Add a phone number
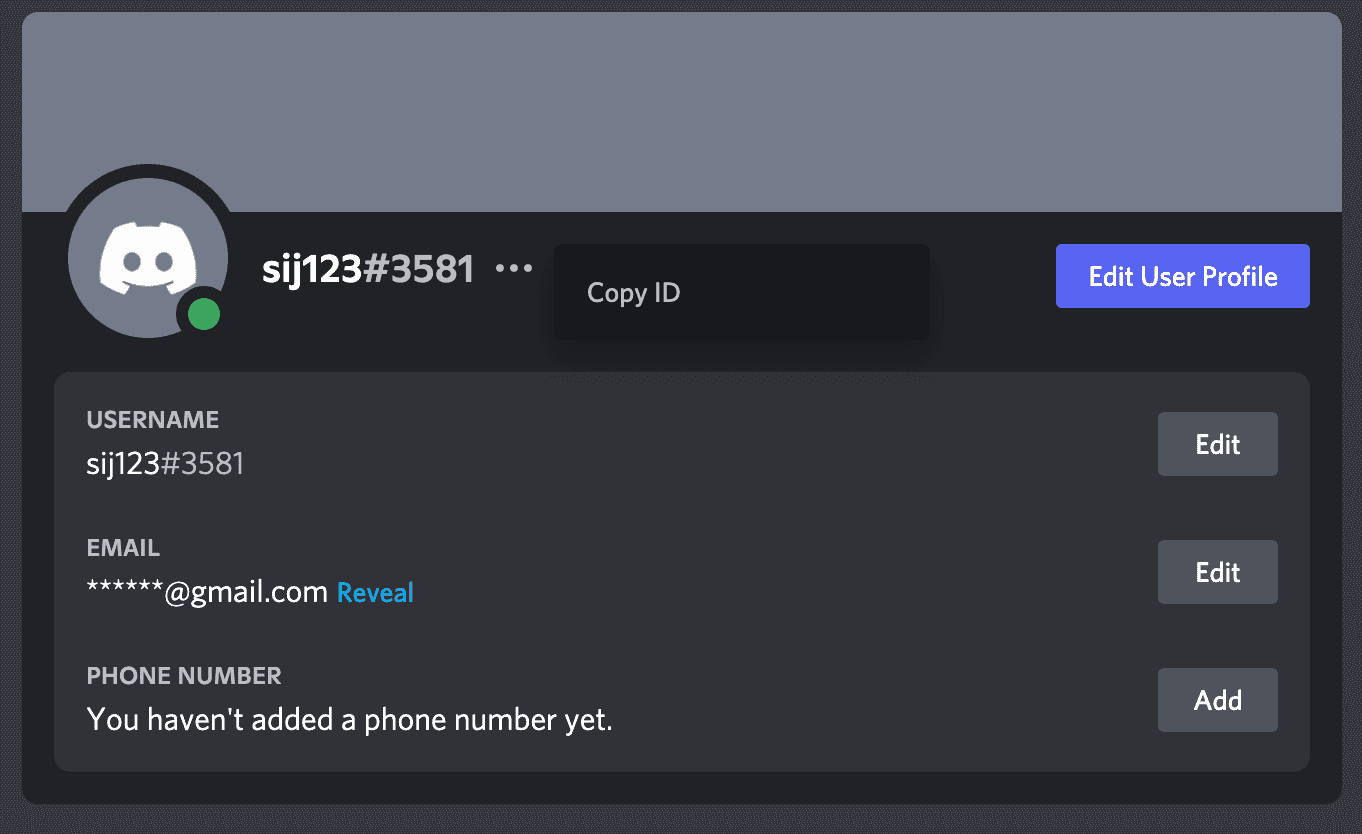Image resolution: width=1362 pixels, height=834 pixels. [1218, 700]
